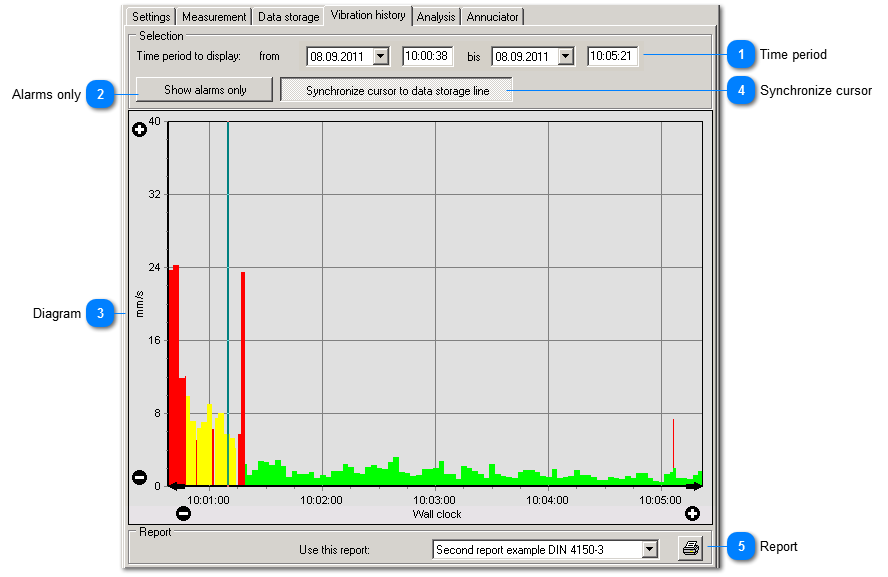Toggle Show alarms only
888x577 pixels.
[x=203, y=89]
